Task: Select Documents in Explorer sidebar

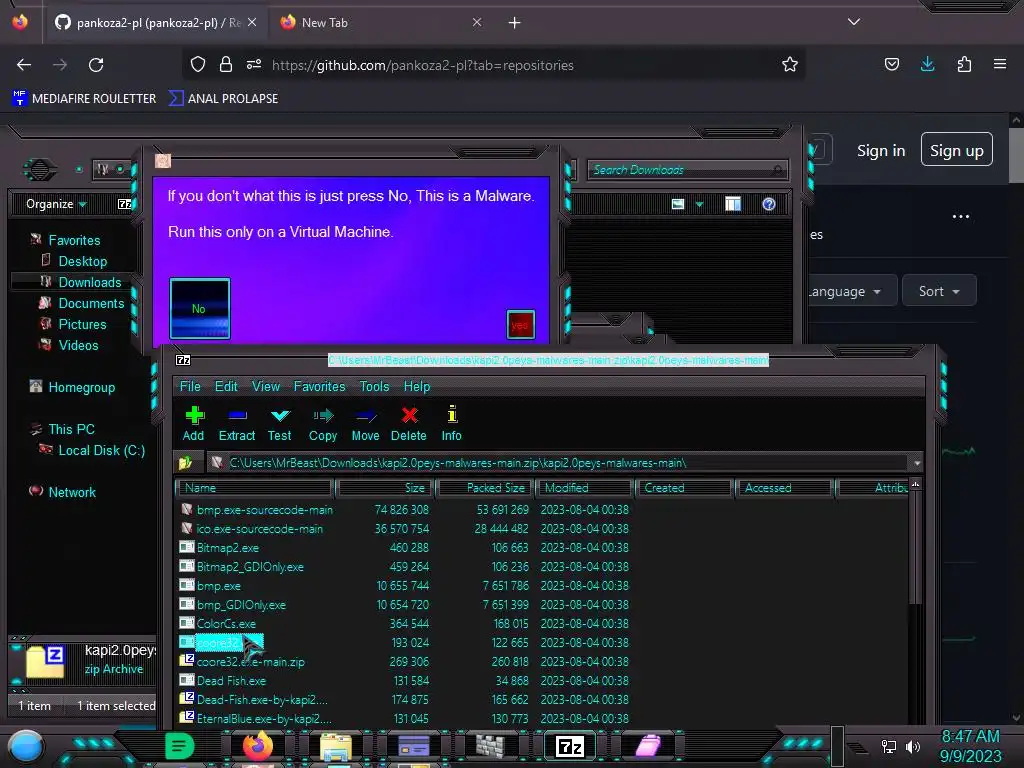Action: coord(91,303)
